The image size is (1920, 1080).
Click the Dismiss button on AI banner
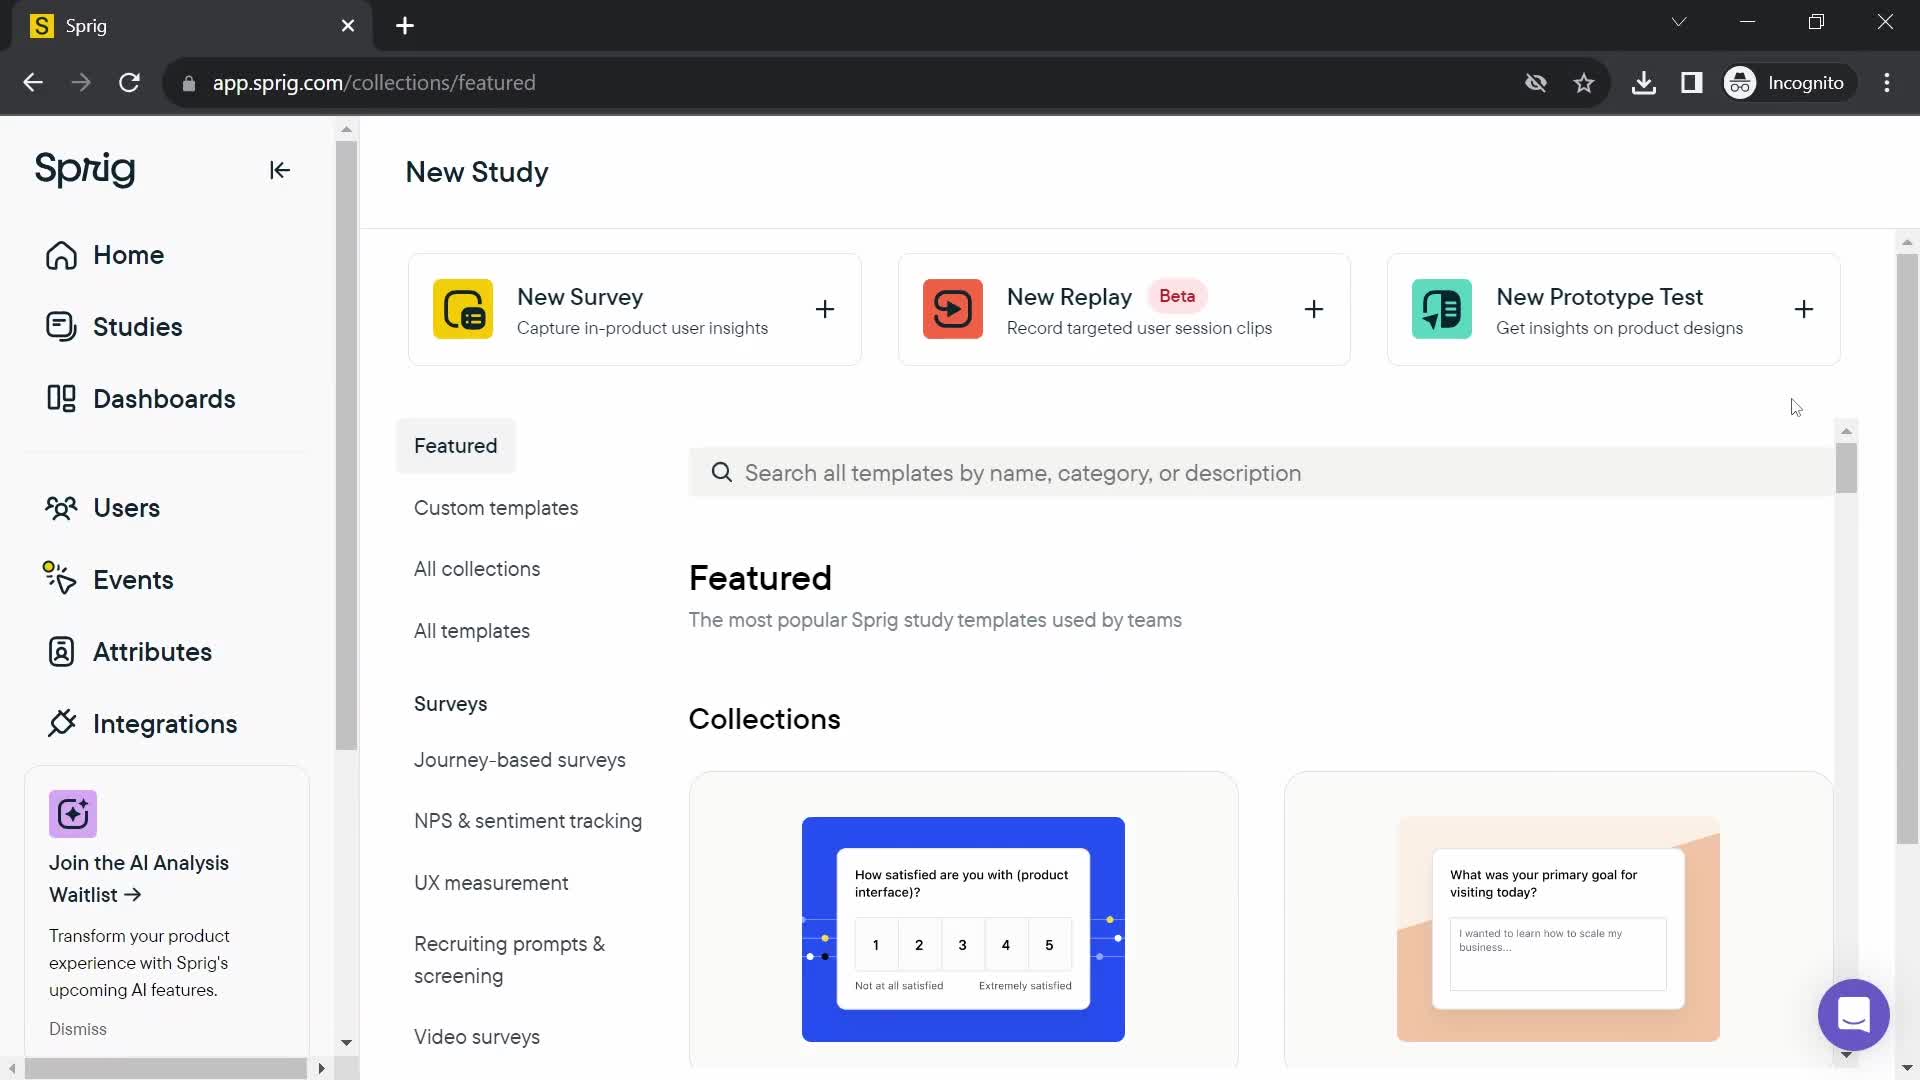tap(76, 1029)
